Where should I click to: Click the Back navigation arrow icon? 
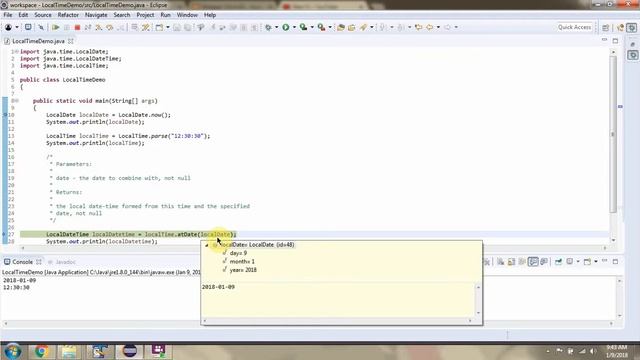[430, 27]
